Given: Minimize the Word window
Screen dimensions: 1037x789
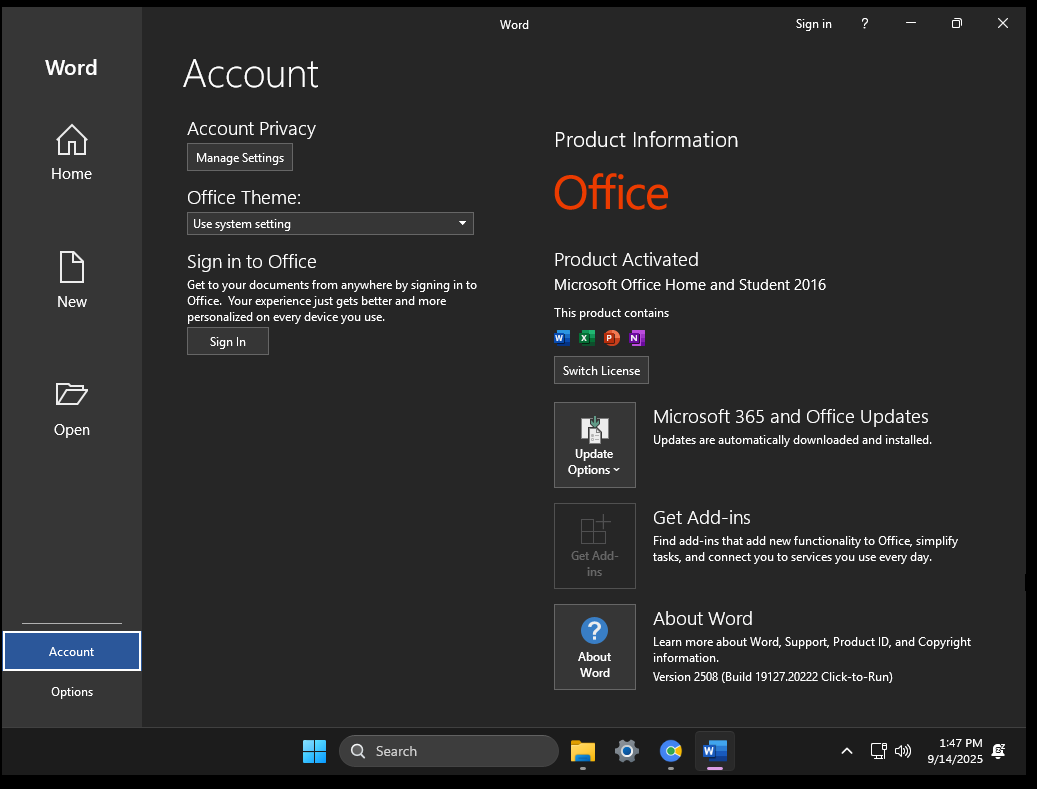Looking at the screenshot, I should point(911,23).
